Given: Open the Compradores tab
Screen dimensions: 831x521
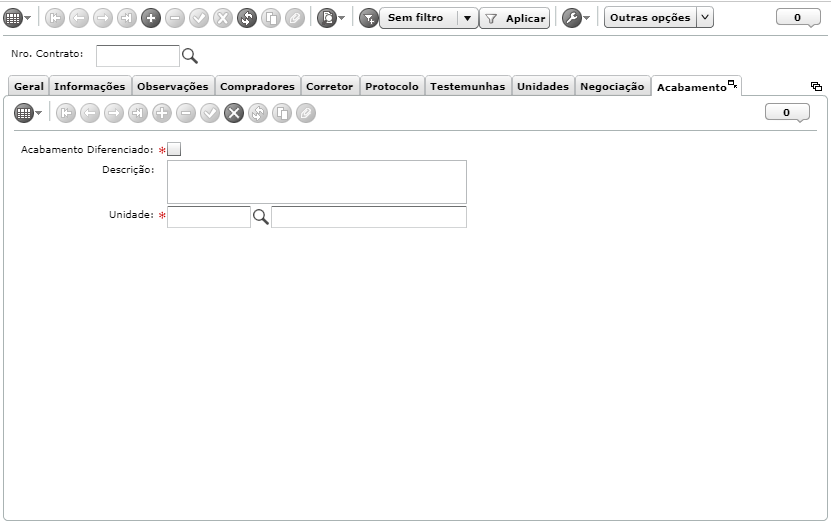Looking at the screenshot, I should [257, 86].
